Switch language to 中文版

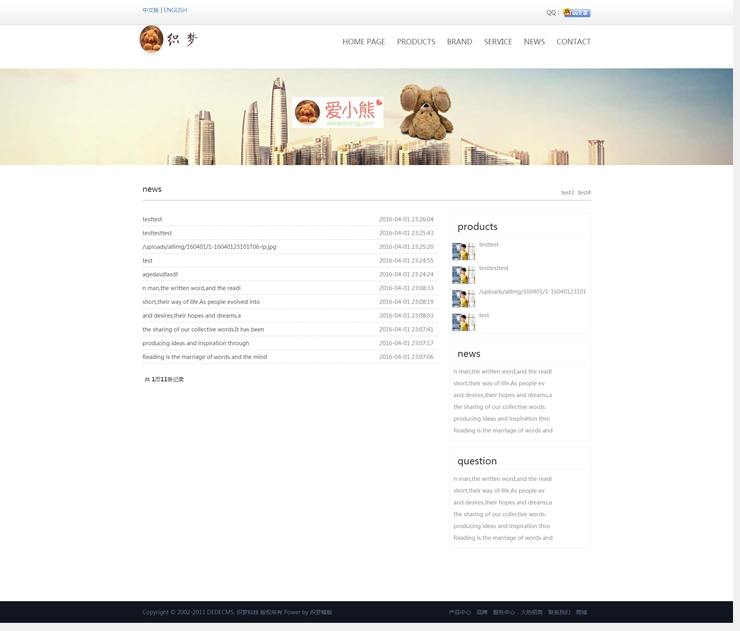coord(150,10)
